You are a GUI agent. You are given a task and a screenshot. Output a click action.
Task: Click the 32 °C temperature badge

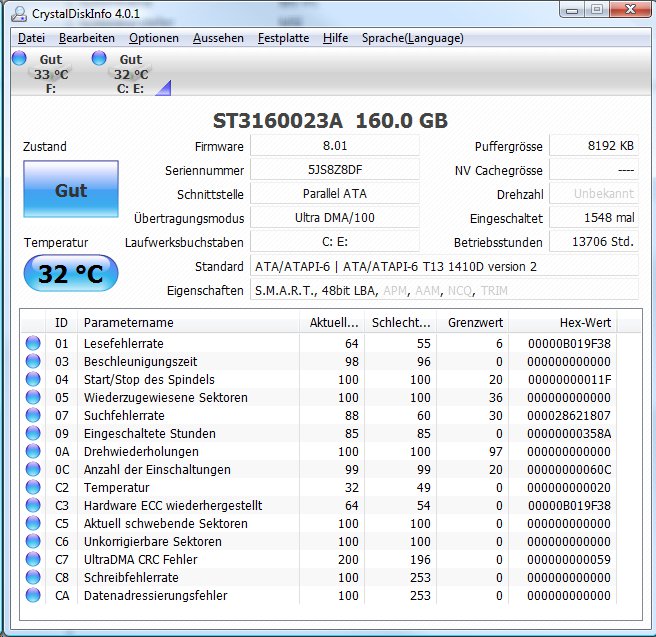[71, 274]
